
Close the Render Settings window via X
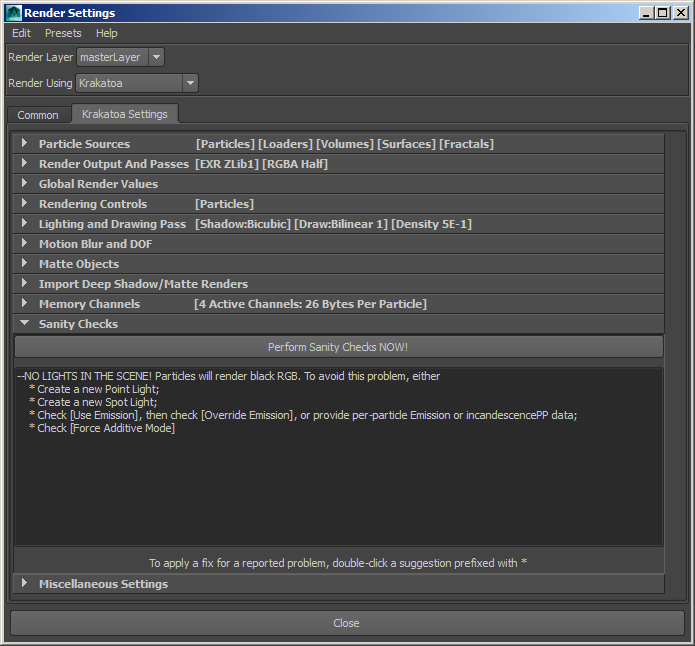pos(680,13)
